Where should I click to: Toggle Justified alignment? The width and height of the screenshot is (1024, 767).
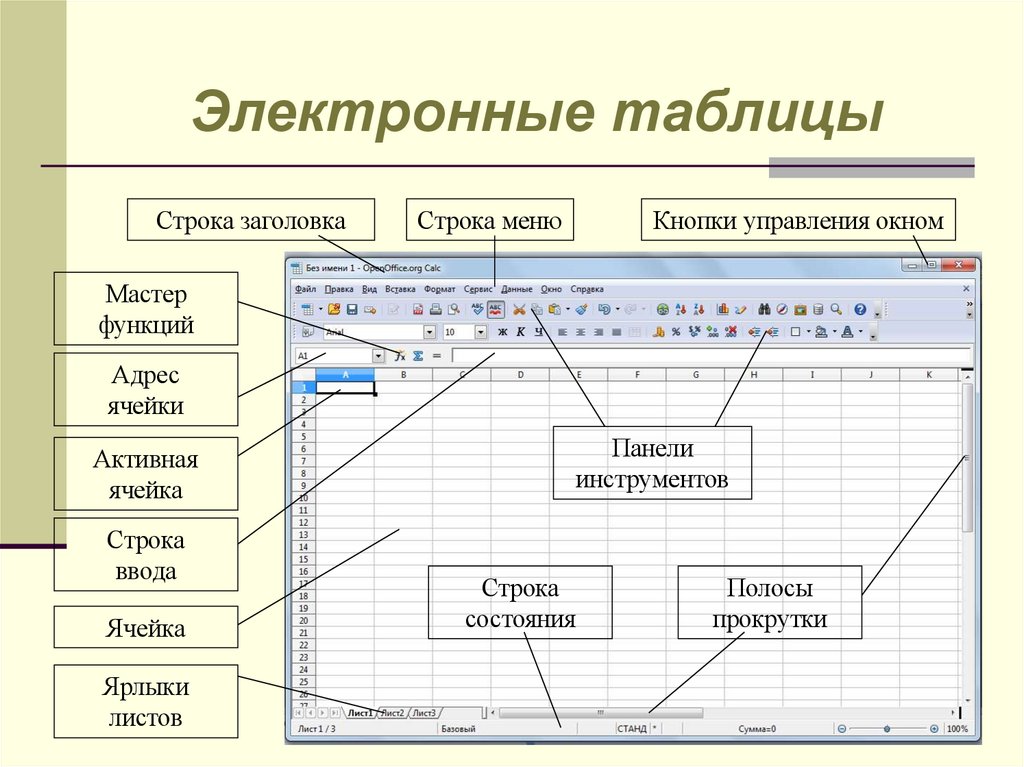[616, 332]
